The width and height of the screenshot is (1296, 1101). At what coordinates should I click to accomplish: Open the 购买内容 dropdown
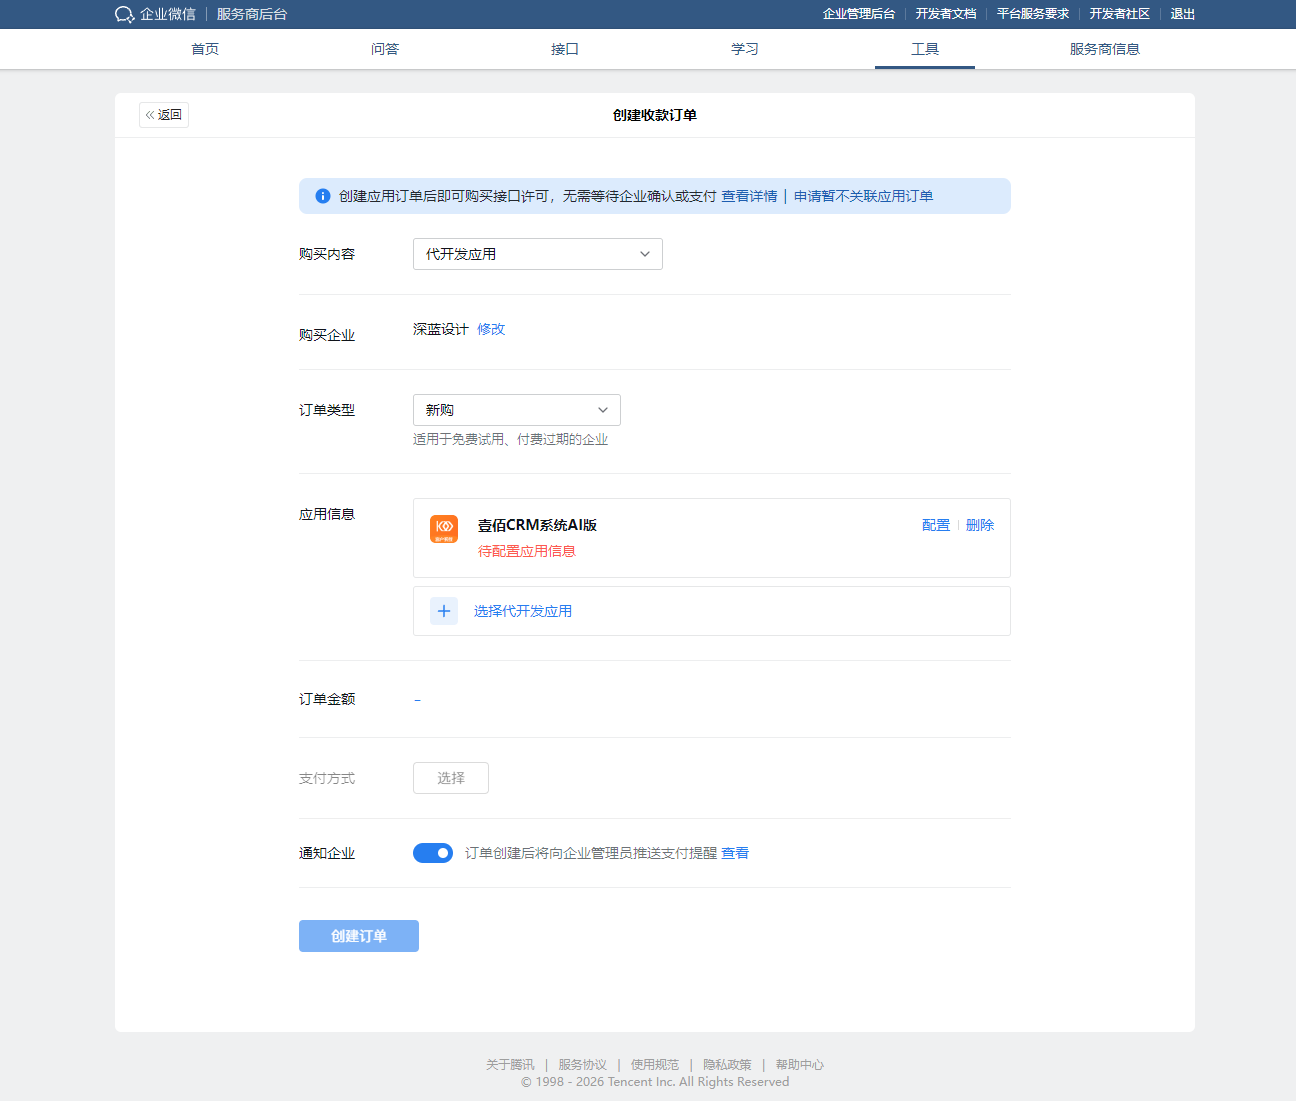pos(537,254)
